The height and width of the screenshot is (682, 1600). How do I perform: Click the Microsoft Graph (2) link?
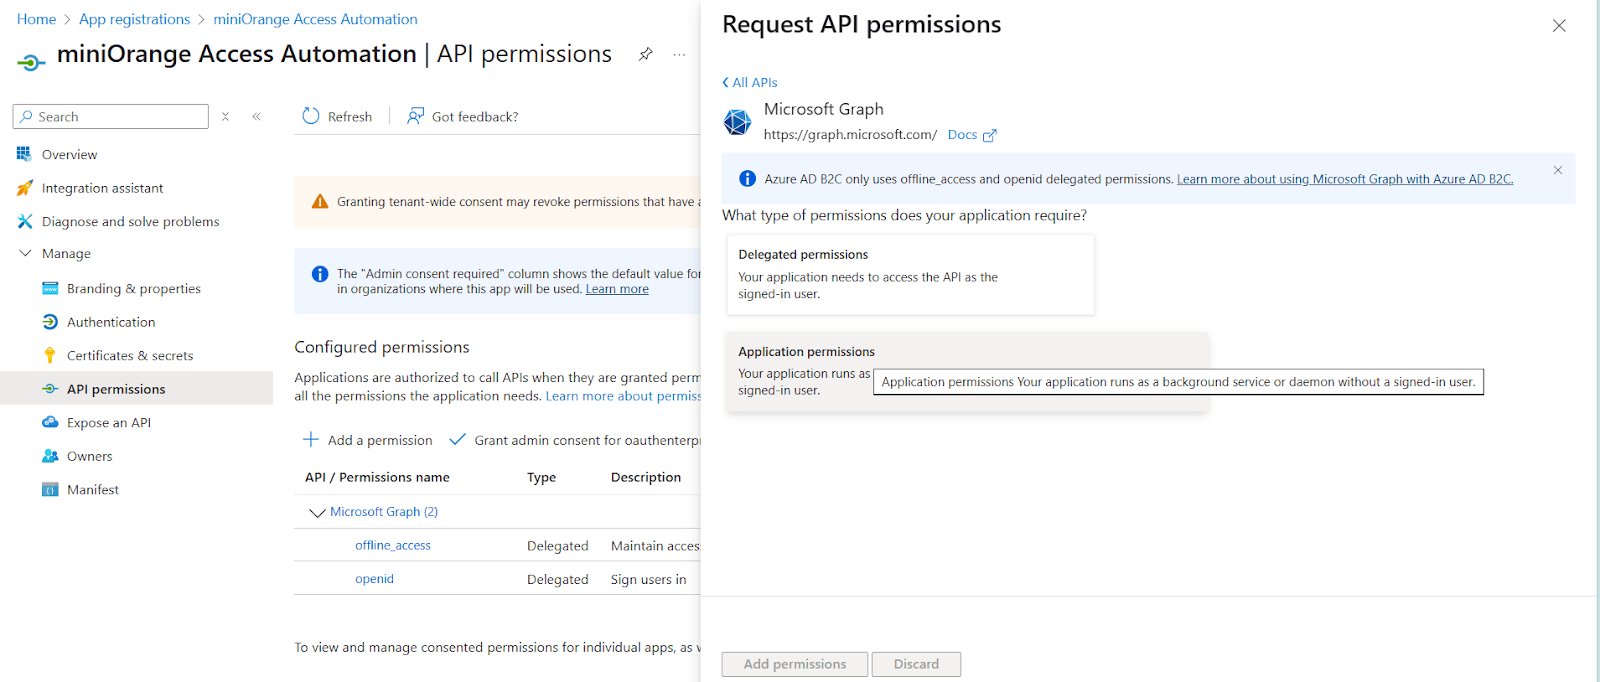[384, 512]
